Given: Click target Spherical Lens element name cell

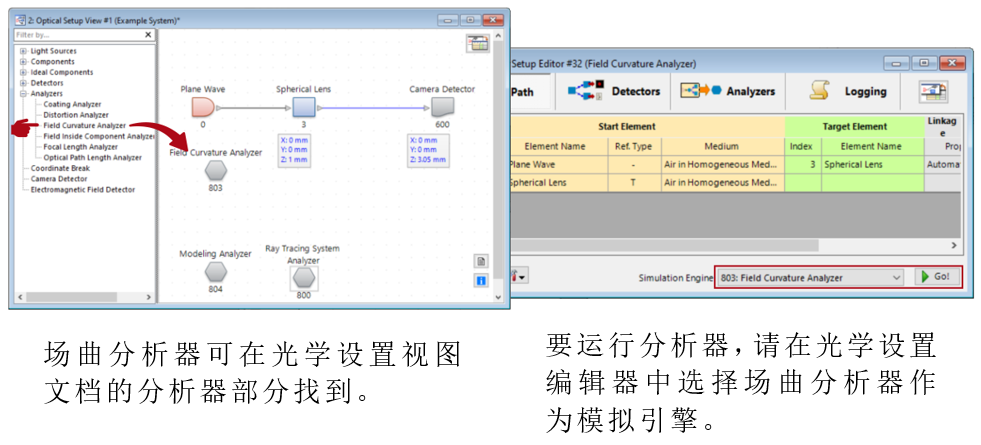Looking at the screenshot, I should 872,165.
